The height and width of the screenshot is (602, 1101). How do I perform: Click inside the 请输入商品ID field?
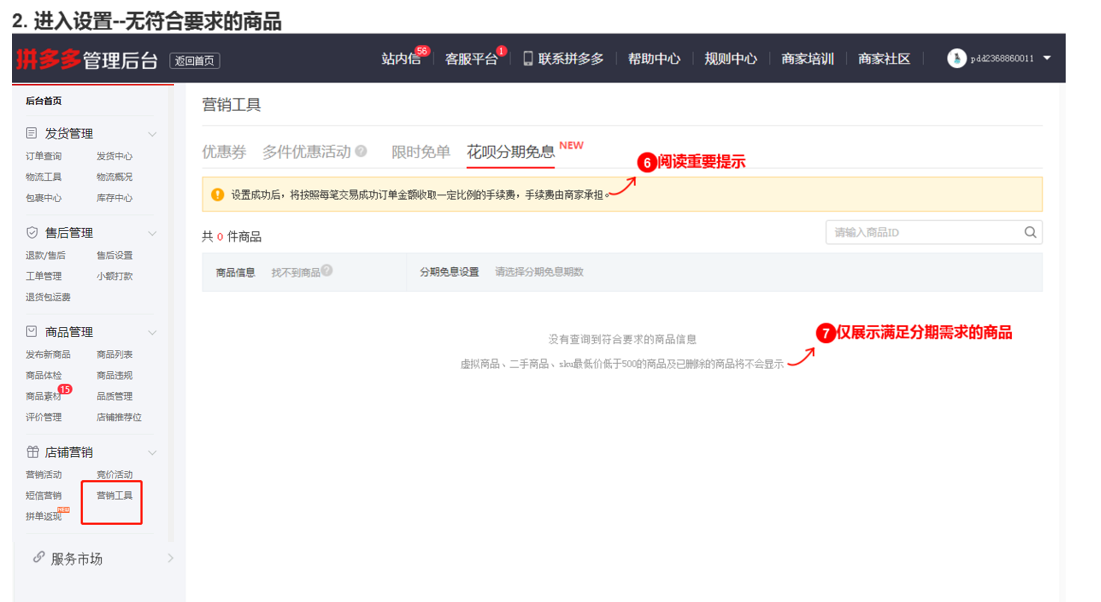934,232
